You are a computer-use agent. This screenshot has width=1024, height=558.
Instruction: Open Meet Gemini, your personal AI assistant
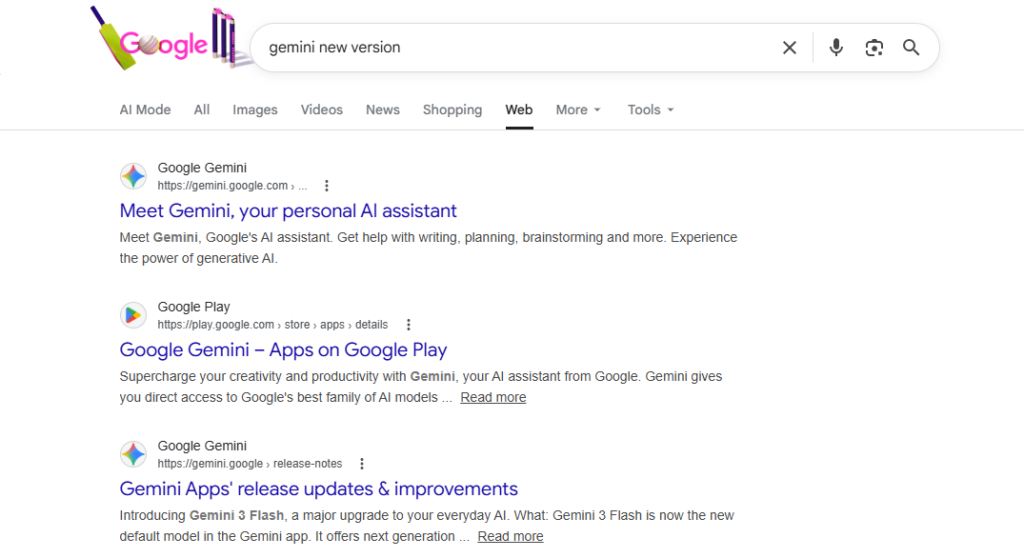[288, 211]
